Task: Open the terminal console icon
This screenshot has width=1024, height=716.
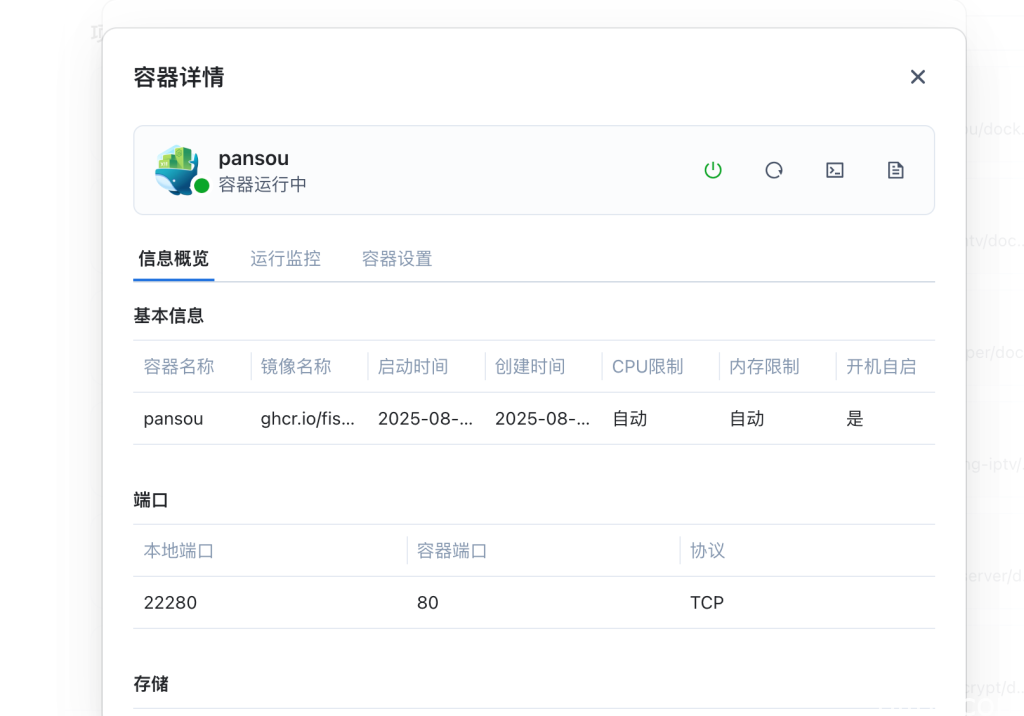Action: click(835, 170)
